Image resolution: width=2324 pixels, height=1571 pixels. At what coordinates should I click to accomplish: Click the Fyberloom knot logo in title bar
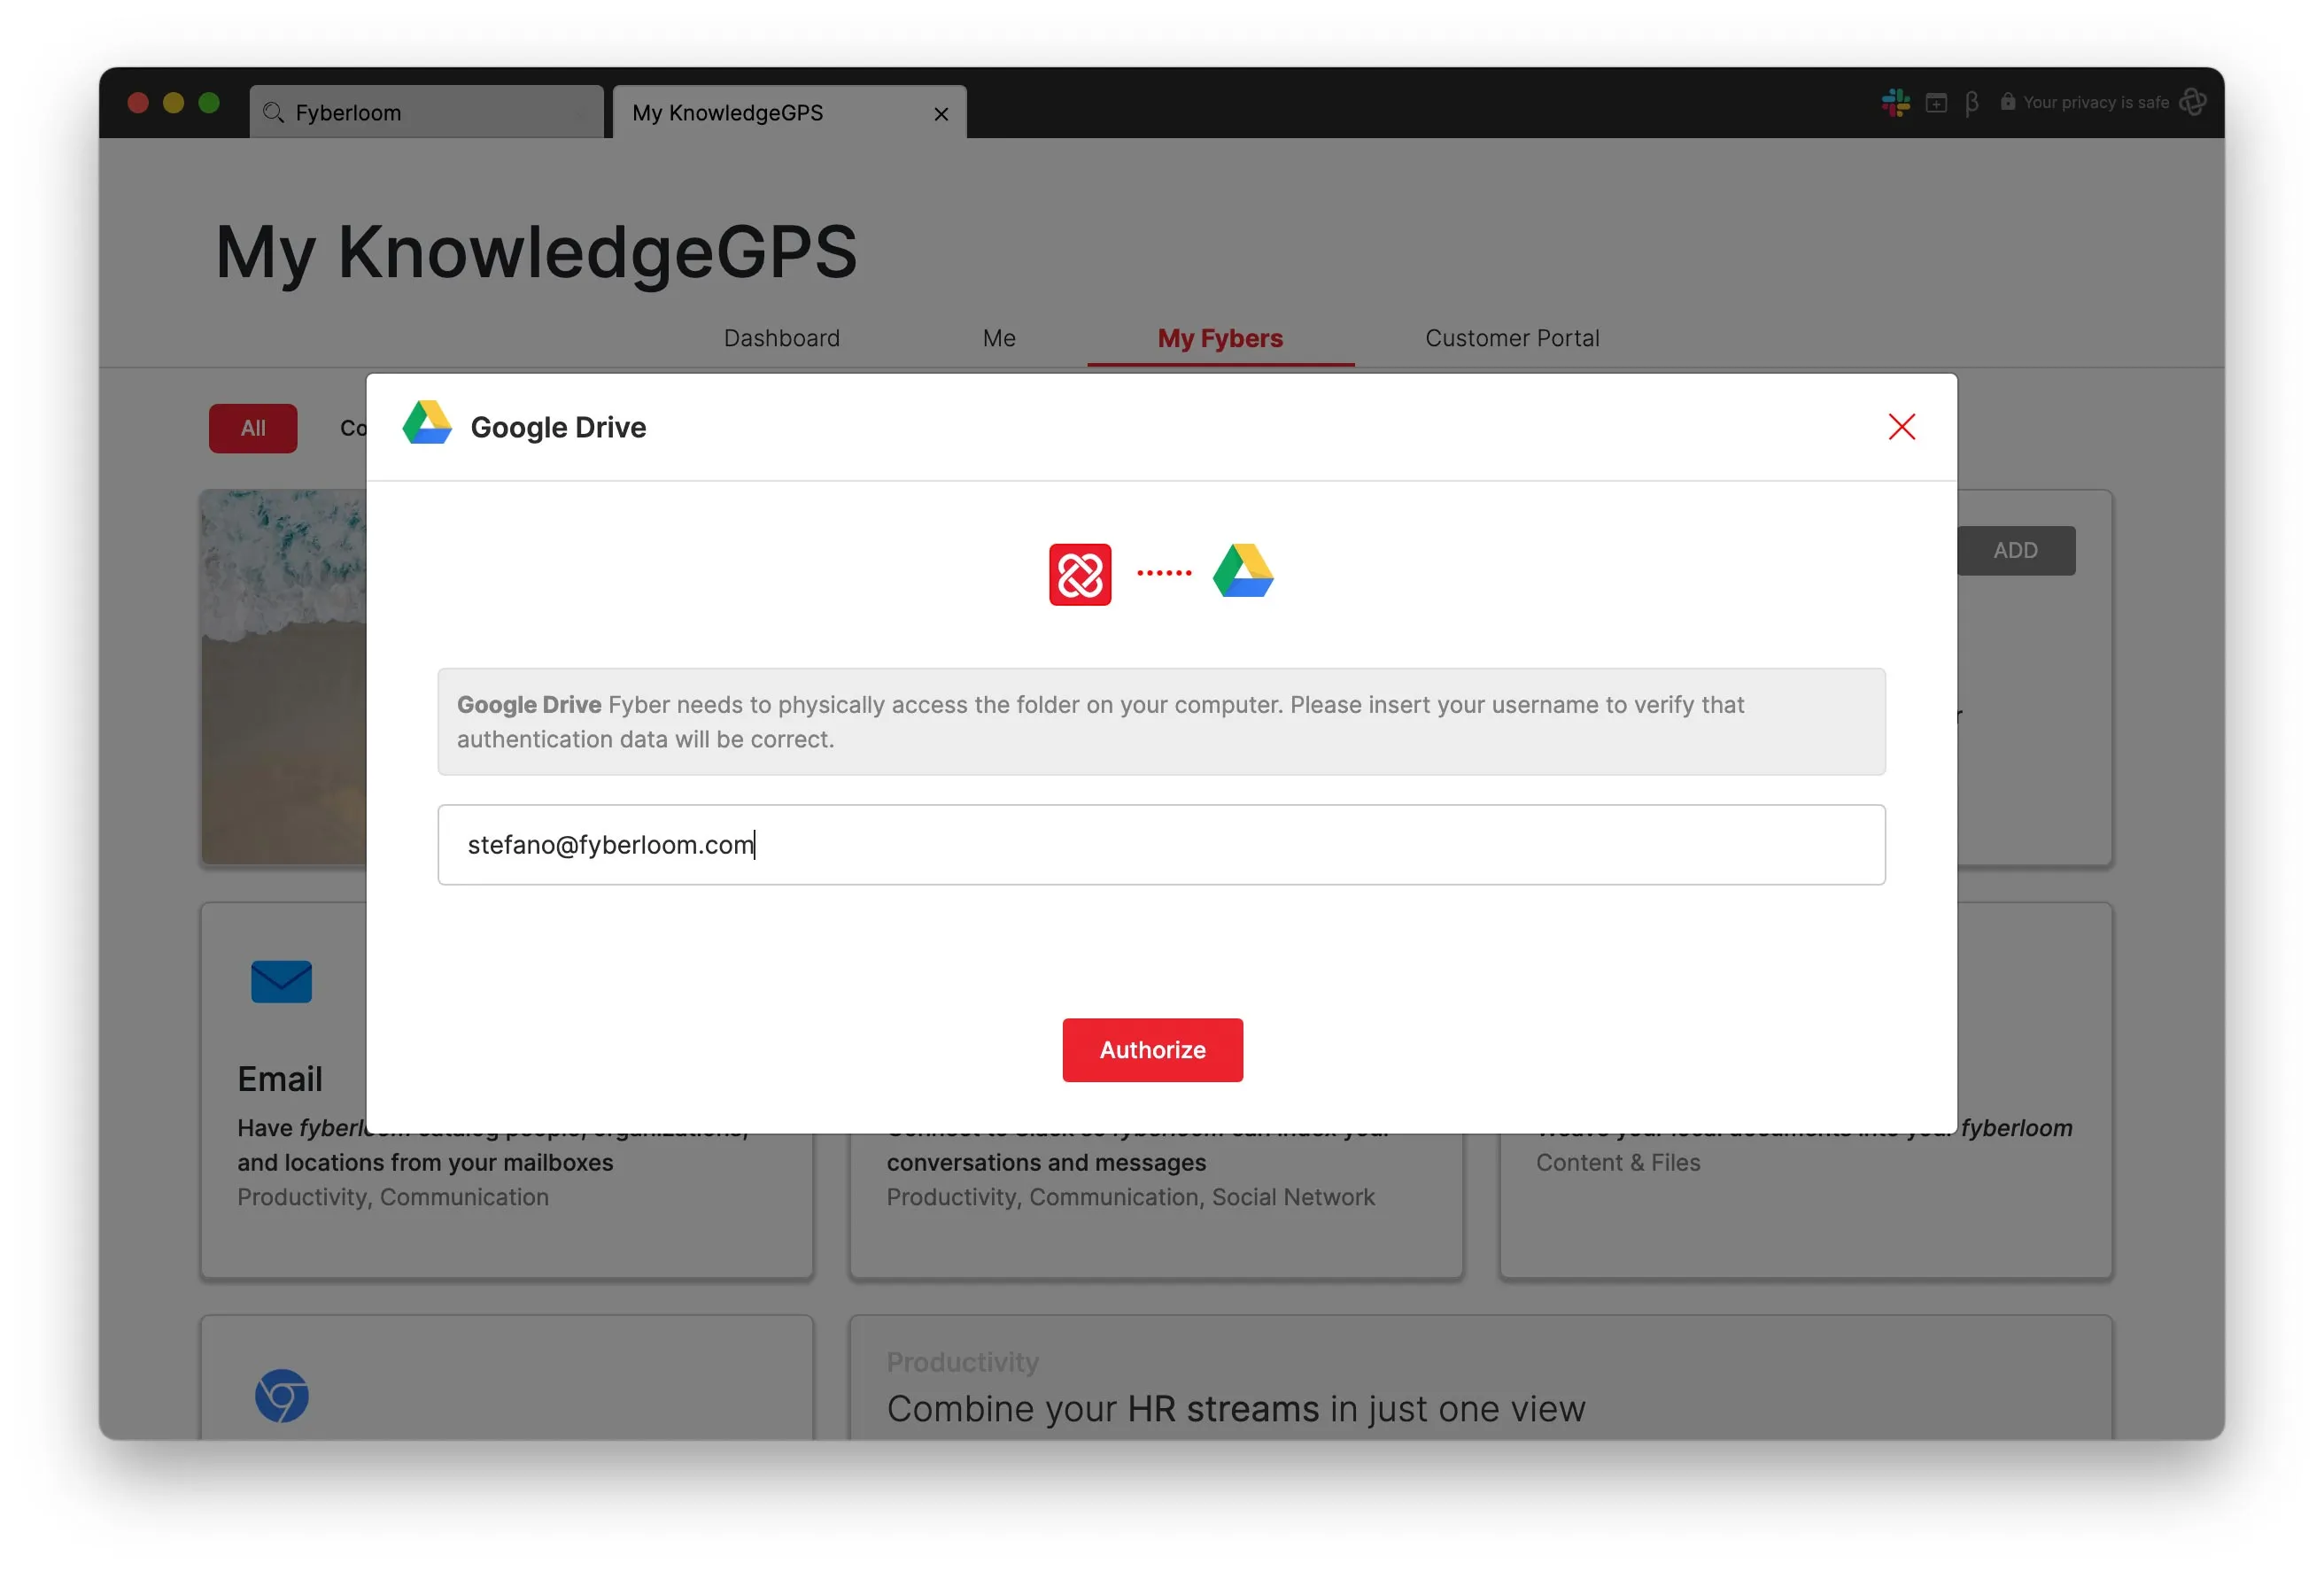click(2192, 102)
